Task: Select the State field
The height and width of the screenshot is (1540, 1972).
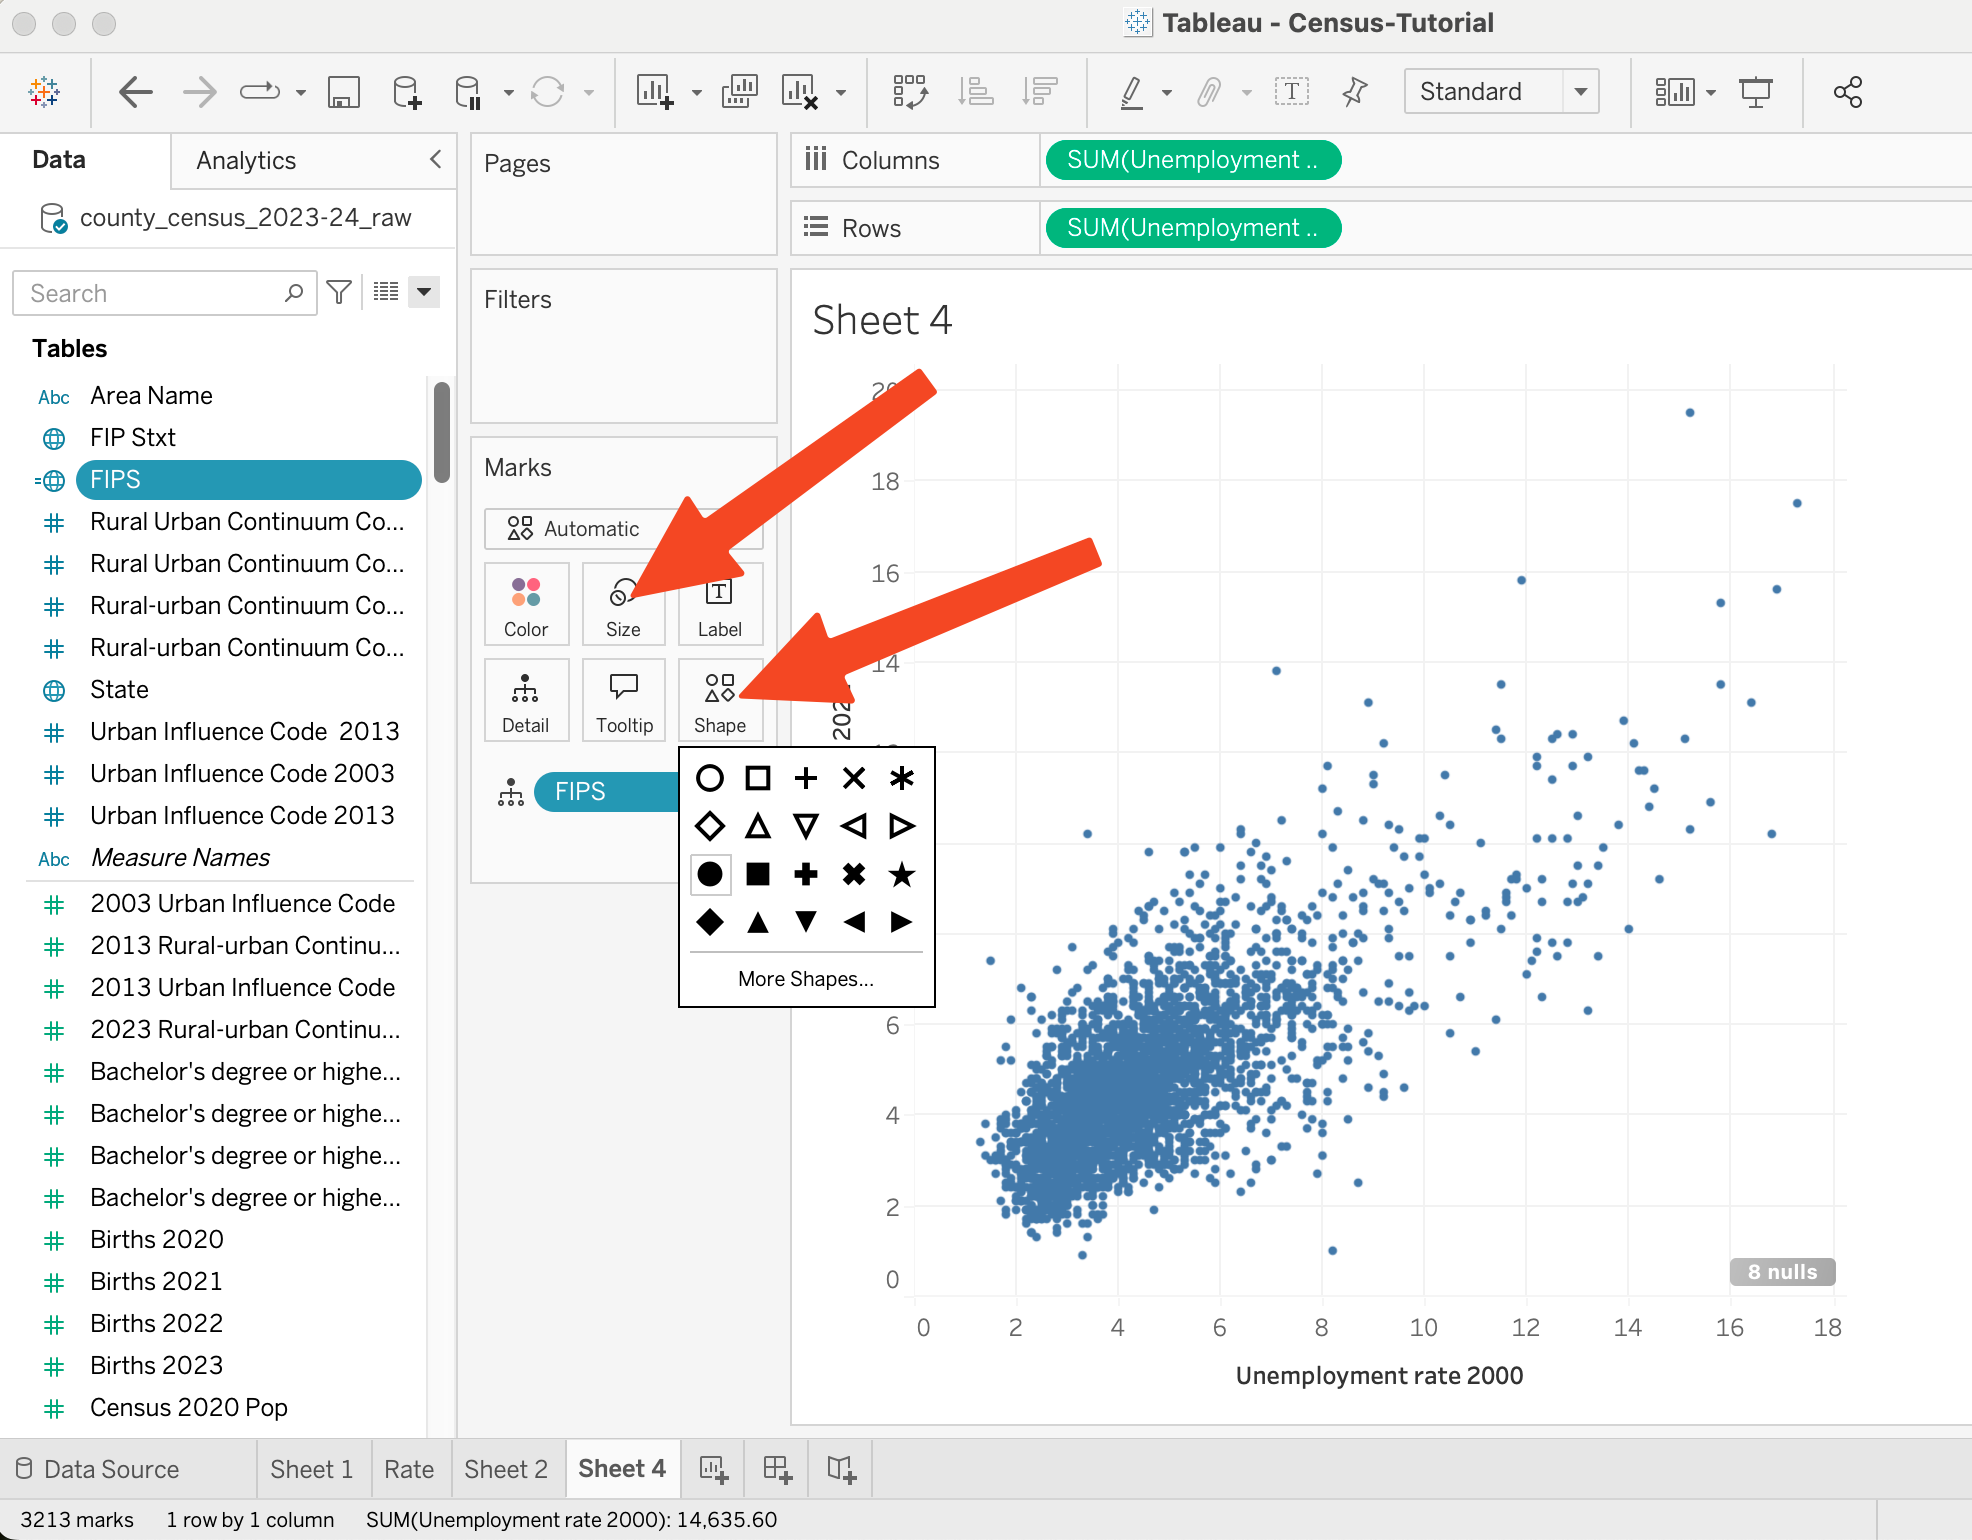Action: (x=119, y=690)
